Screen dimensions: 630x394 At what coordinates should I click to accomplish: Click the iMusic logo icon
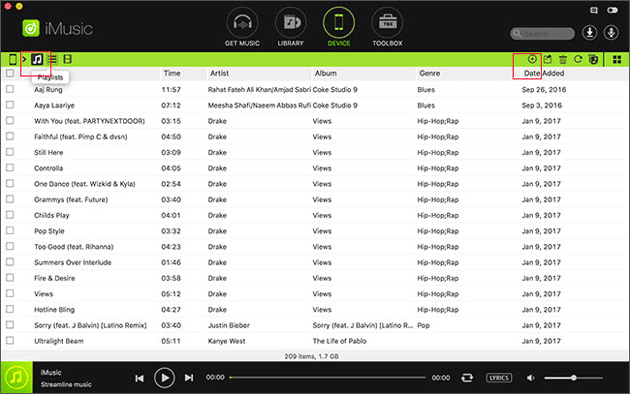click(x=31, y=28)
